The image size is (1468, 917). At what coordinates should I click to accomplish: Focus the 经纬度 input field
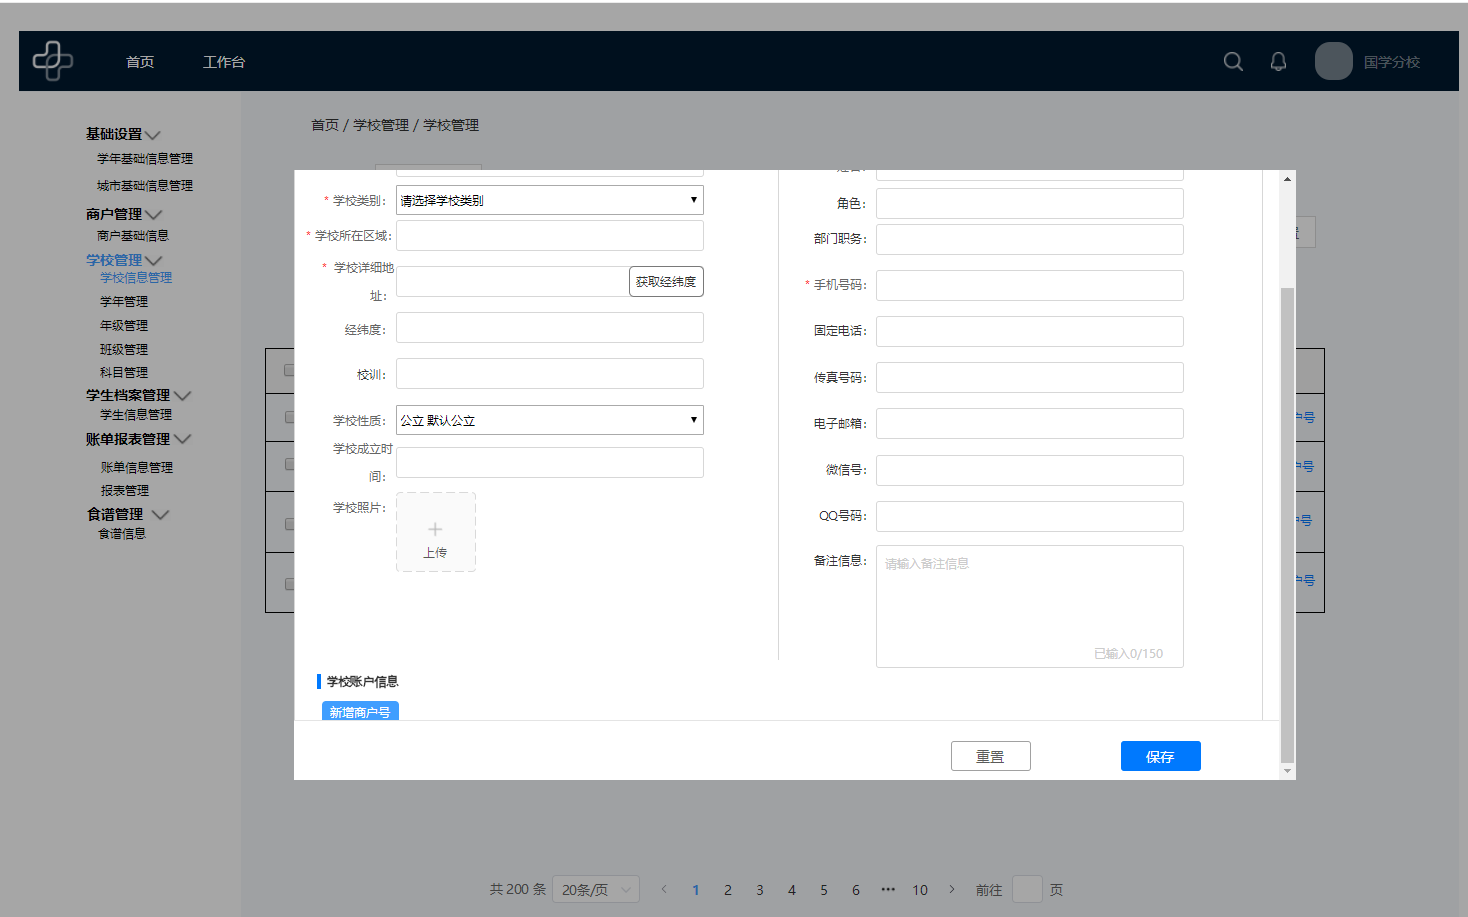pyautogui.click(x=550, y=328)
